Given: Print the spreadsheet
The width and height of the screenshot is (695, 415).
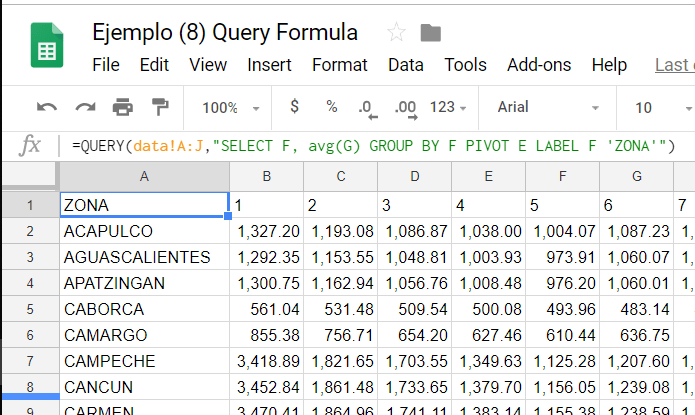Looking at the screenshot, I should point(123,107).
